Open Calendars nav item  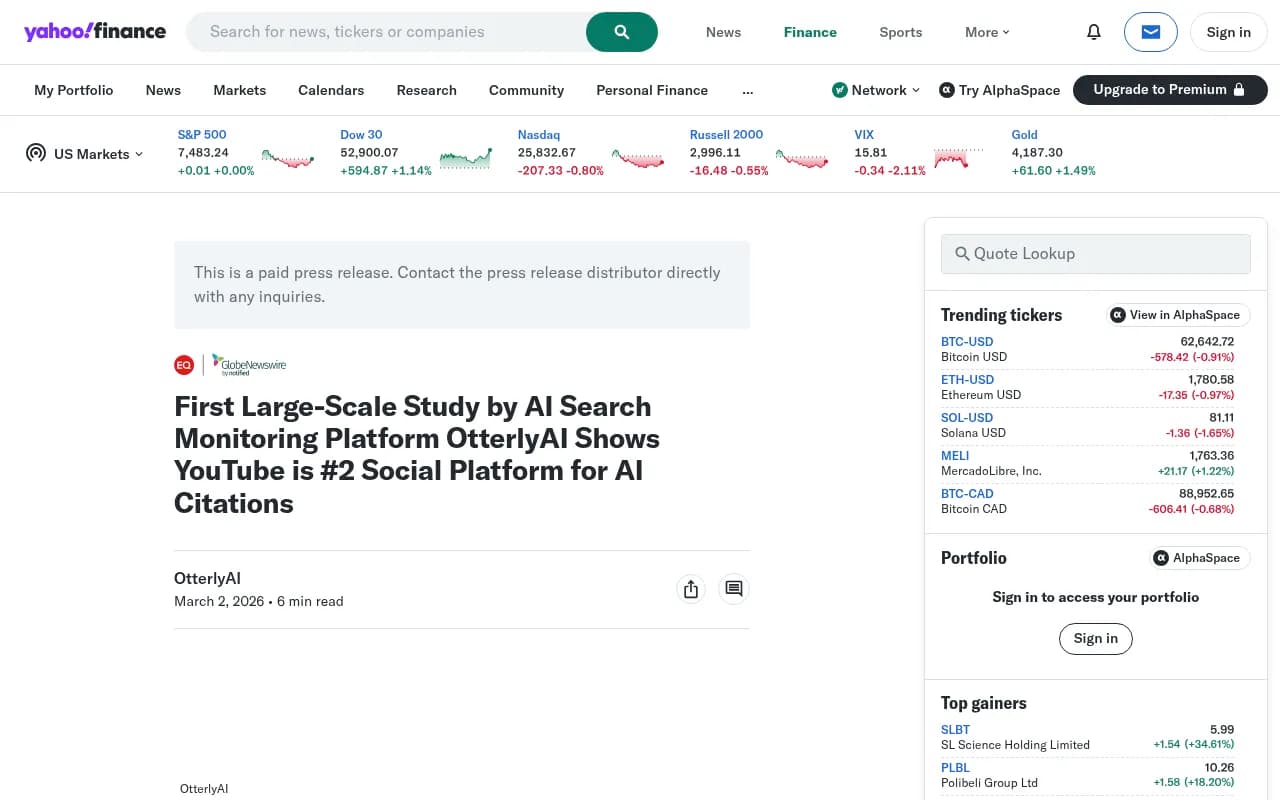(x=331, y=90)
